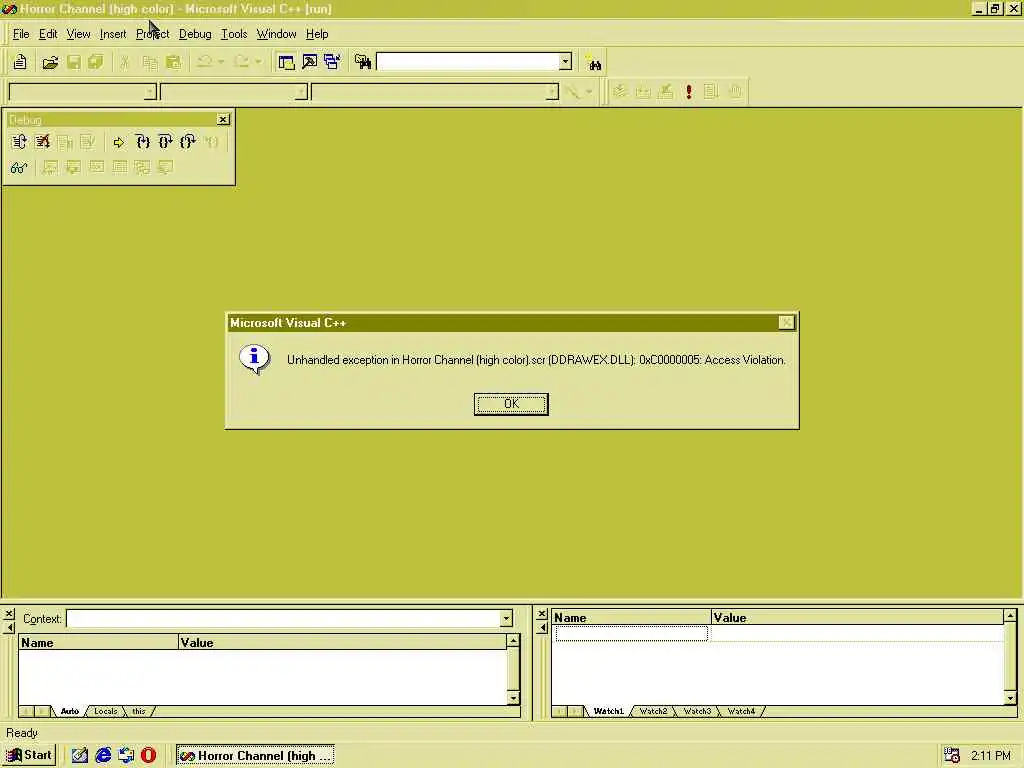Click the Windows Start button
This screenshot has width=1024, height=768.
pos(29,756)
